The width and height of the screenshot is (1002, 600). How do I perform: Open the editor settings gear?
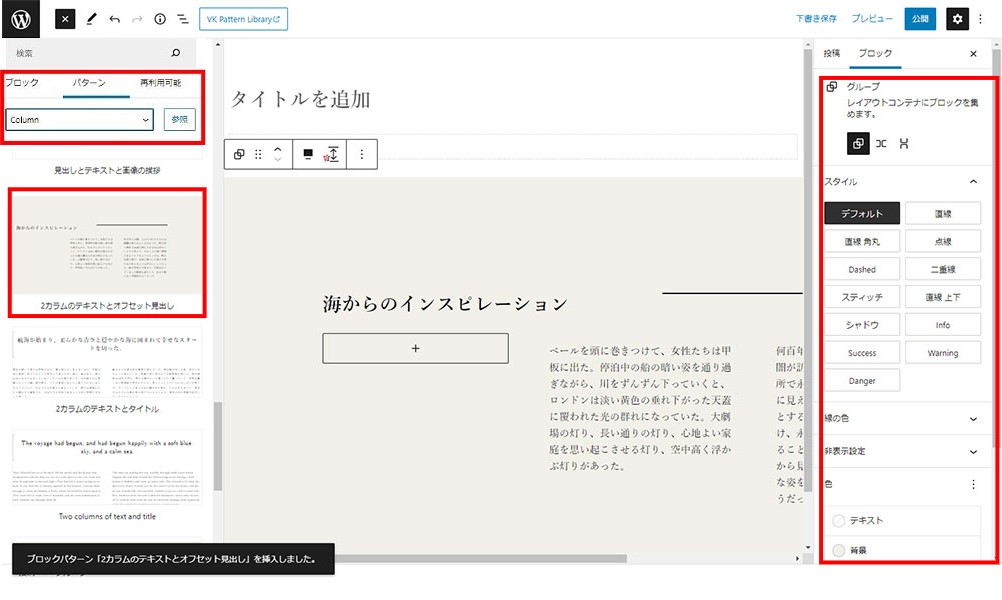click(958, 18)
